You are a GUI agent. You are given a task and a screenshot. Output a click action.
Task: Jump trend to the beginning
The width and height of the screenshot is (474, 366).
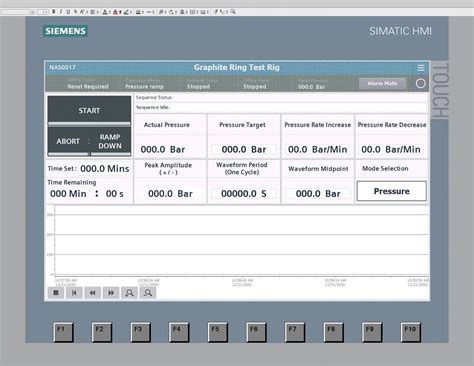tap(74, 293)
